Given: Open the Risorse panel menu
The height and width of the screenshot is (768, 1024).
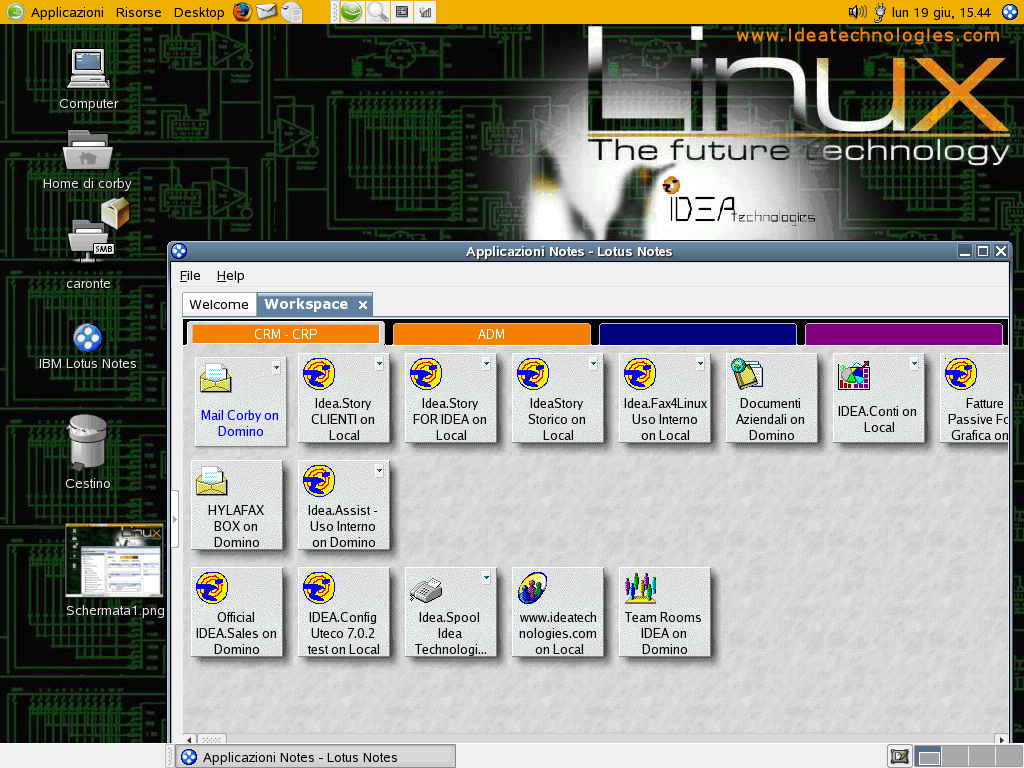Looking at the screenshot, I should tap(138, 12).
